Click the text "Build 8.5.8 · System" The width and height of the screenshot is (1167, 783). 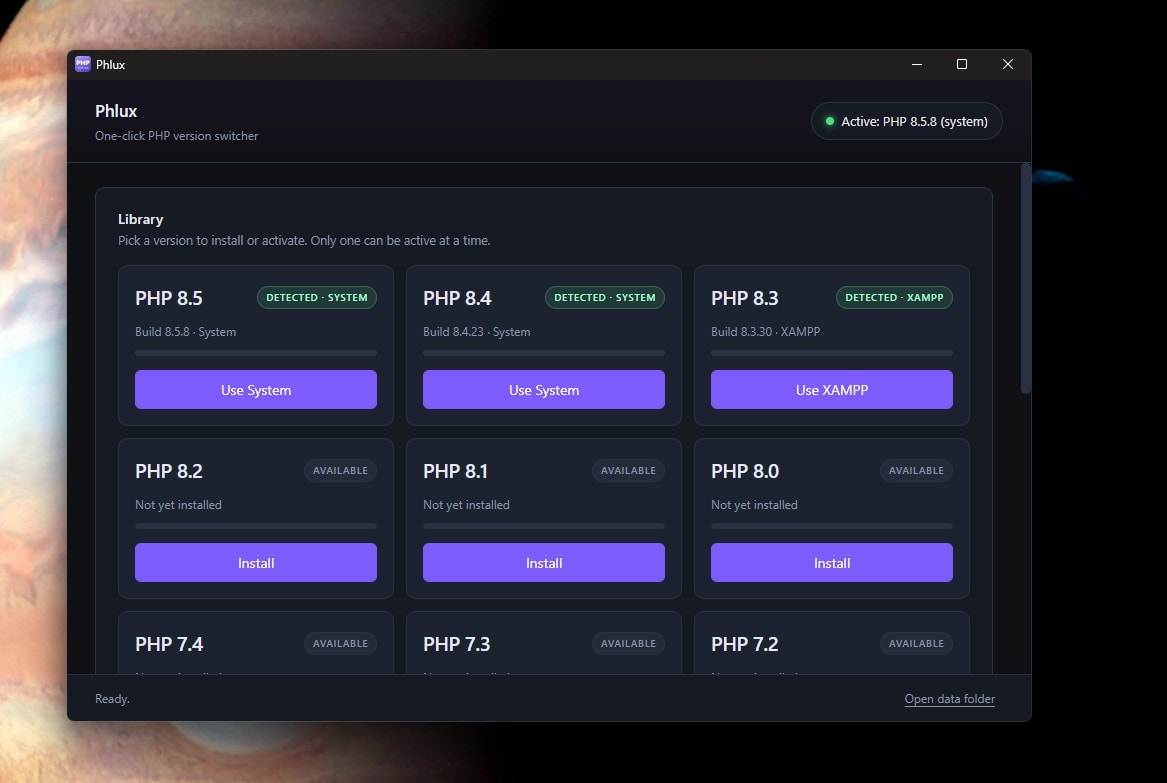185,331
